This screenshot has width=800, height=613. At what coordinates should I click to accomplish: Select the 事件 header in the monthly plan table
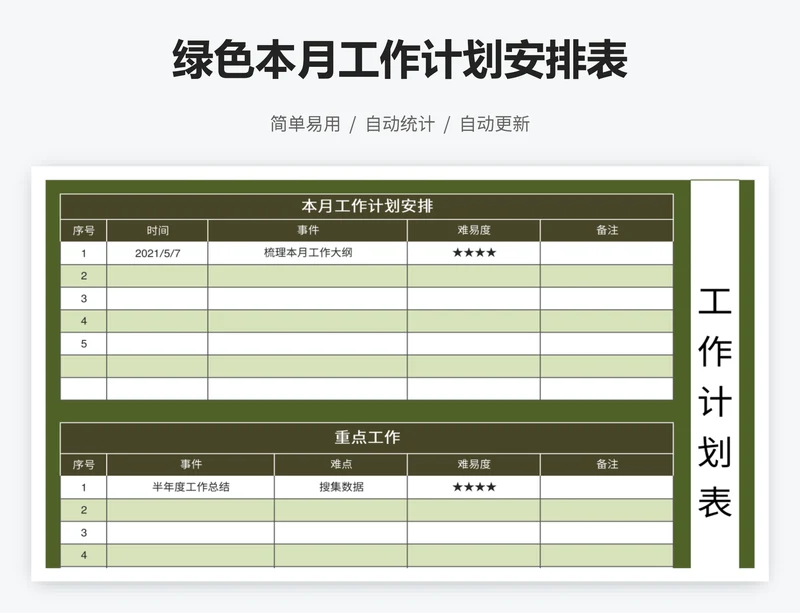coord(308,231)
